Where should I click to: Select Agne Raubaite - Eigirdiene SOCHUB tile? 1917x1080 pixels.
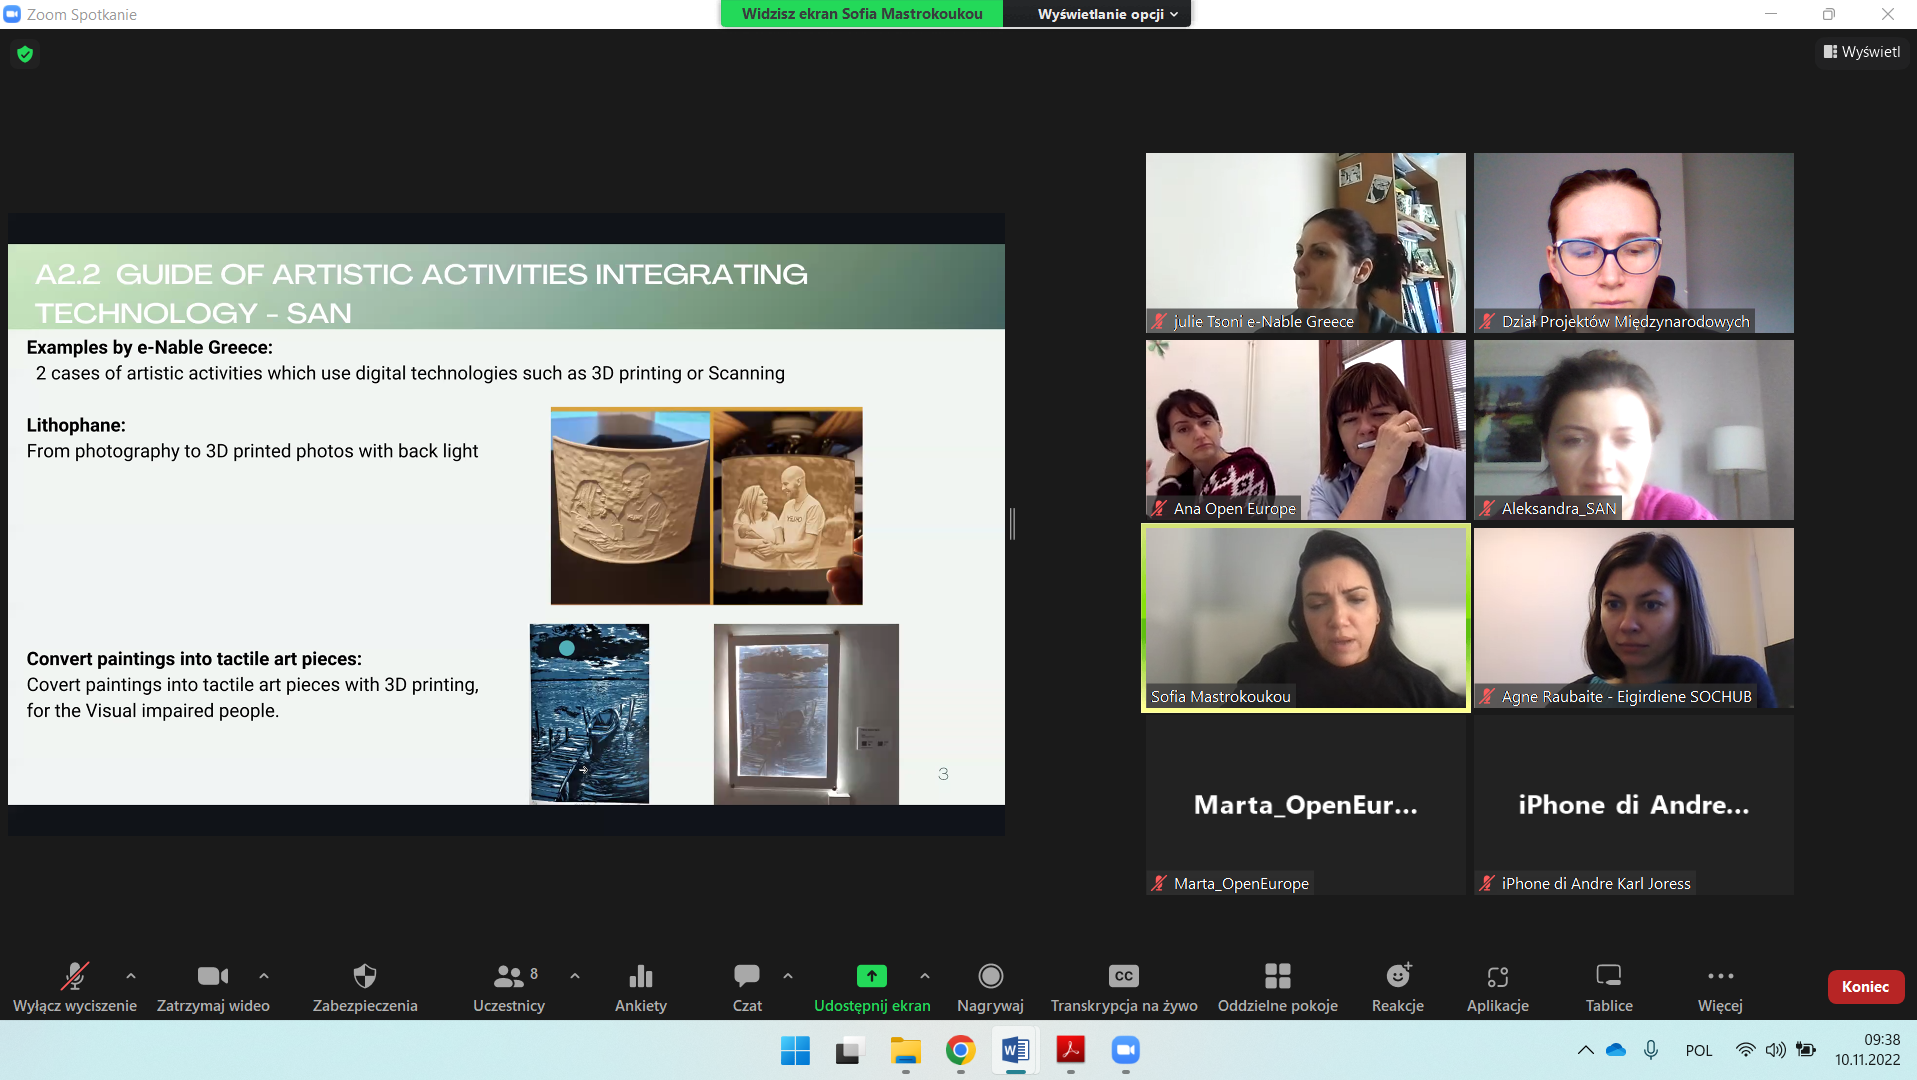coord(1633,618)
